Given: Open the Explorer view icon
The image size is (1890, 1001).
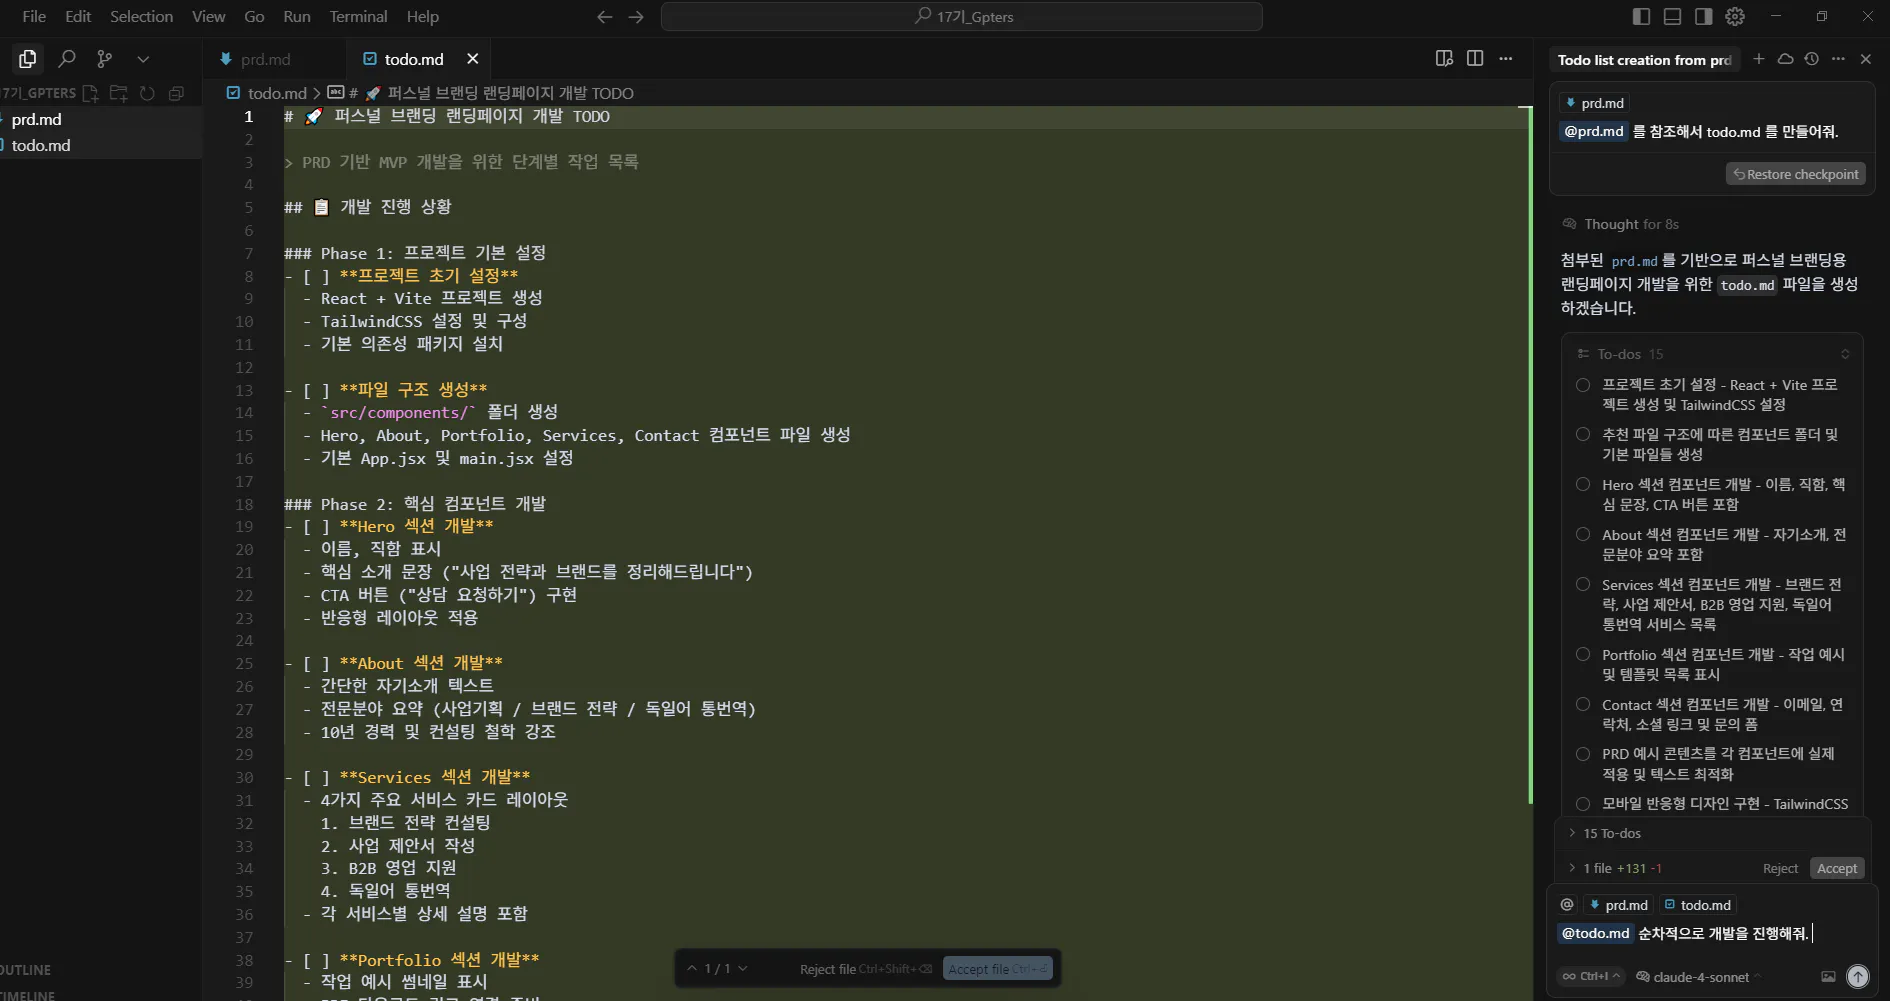Looking at the screenshot, I should tap(28, 59).
